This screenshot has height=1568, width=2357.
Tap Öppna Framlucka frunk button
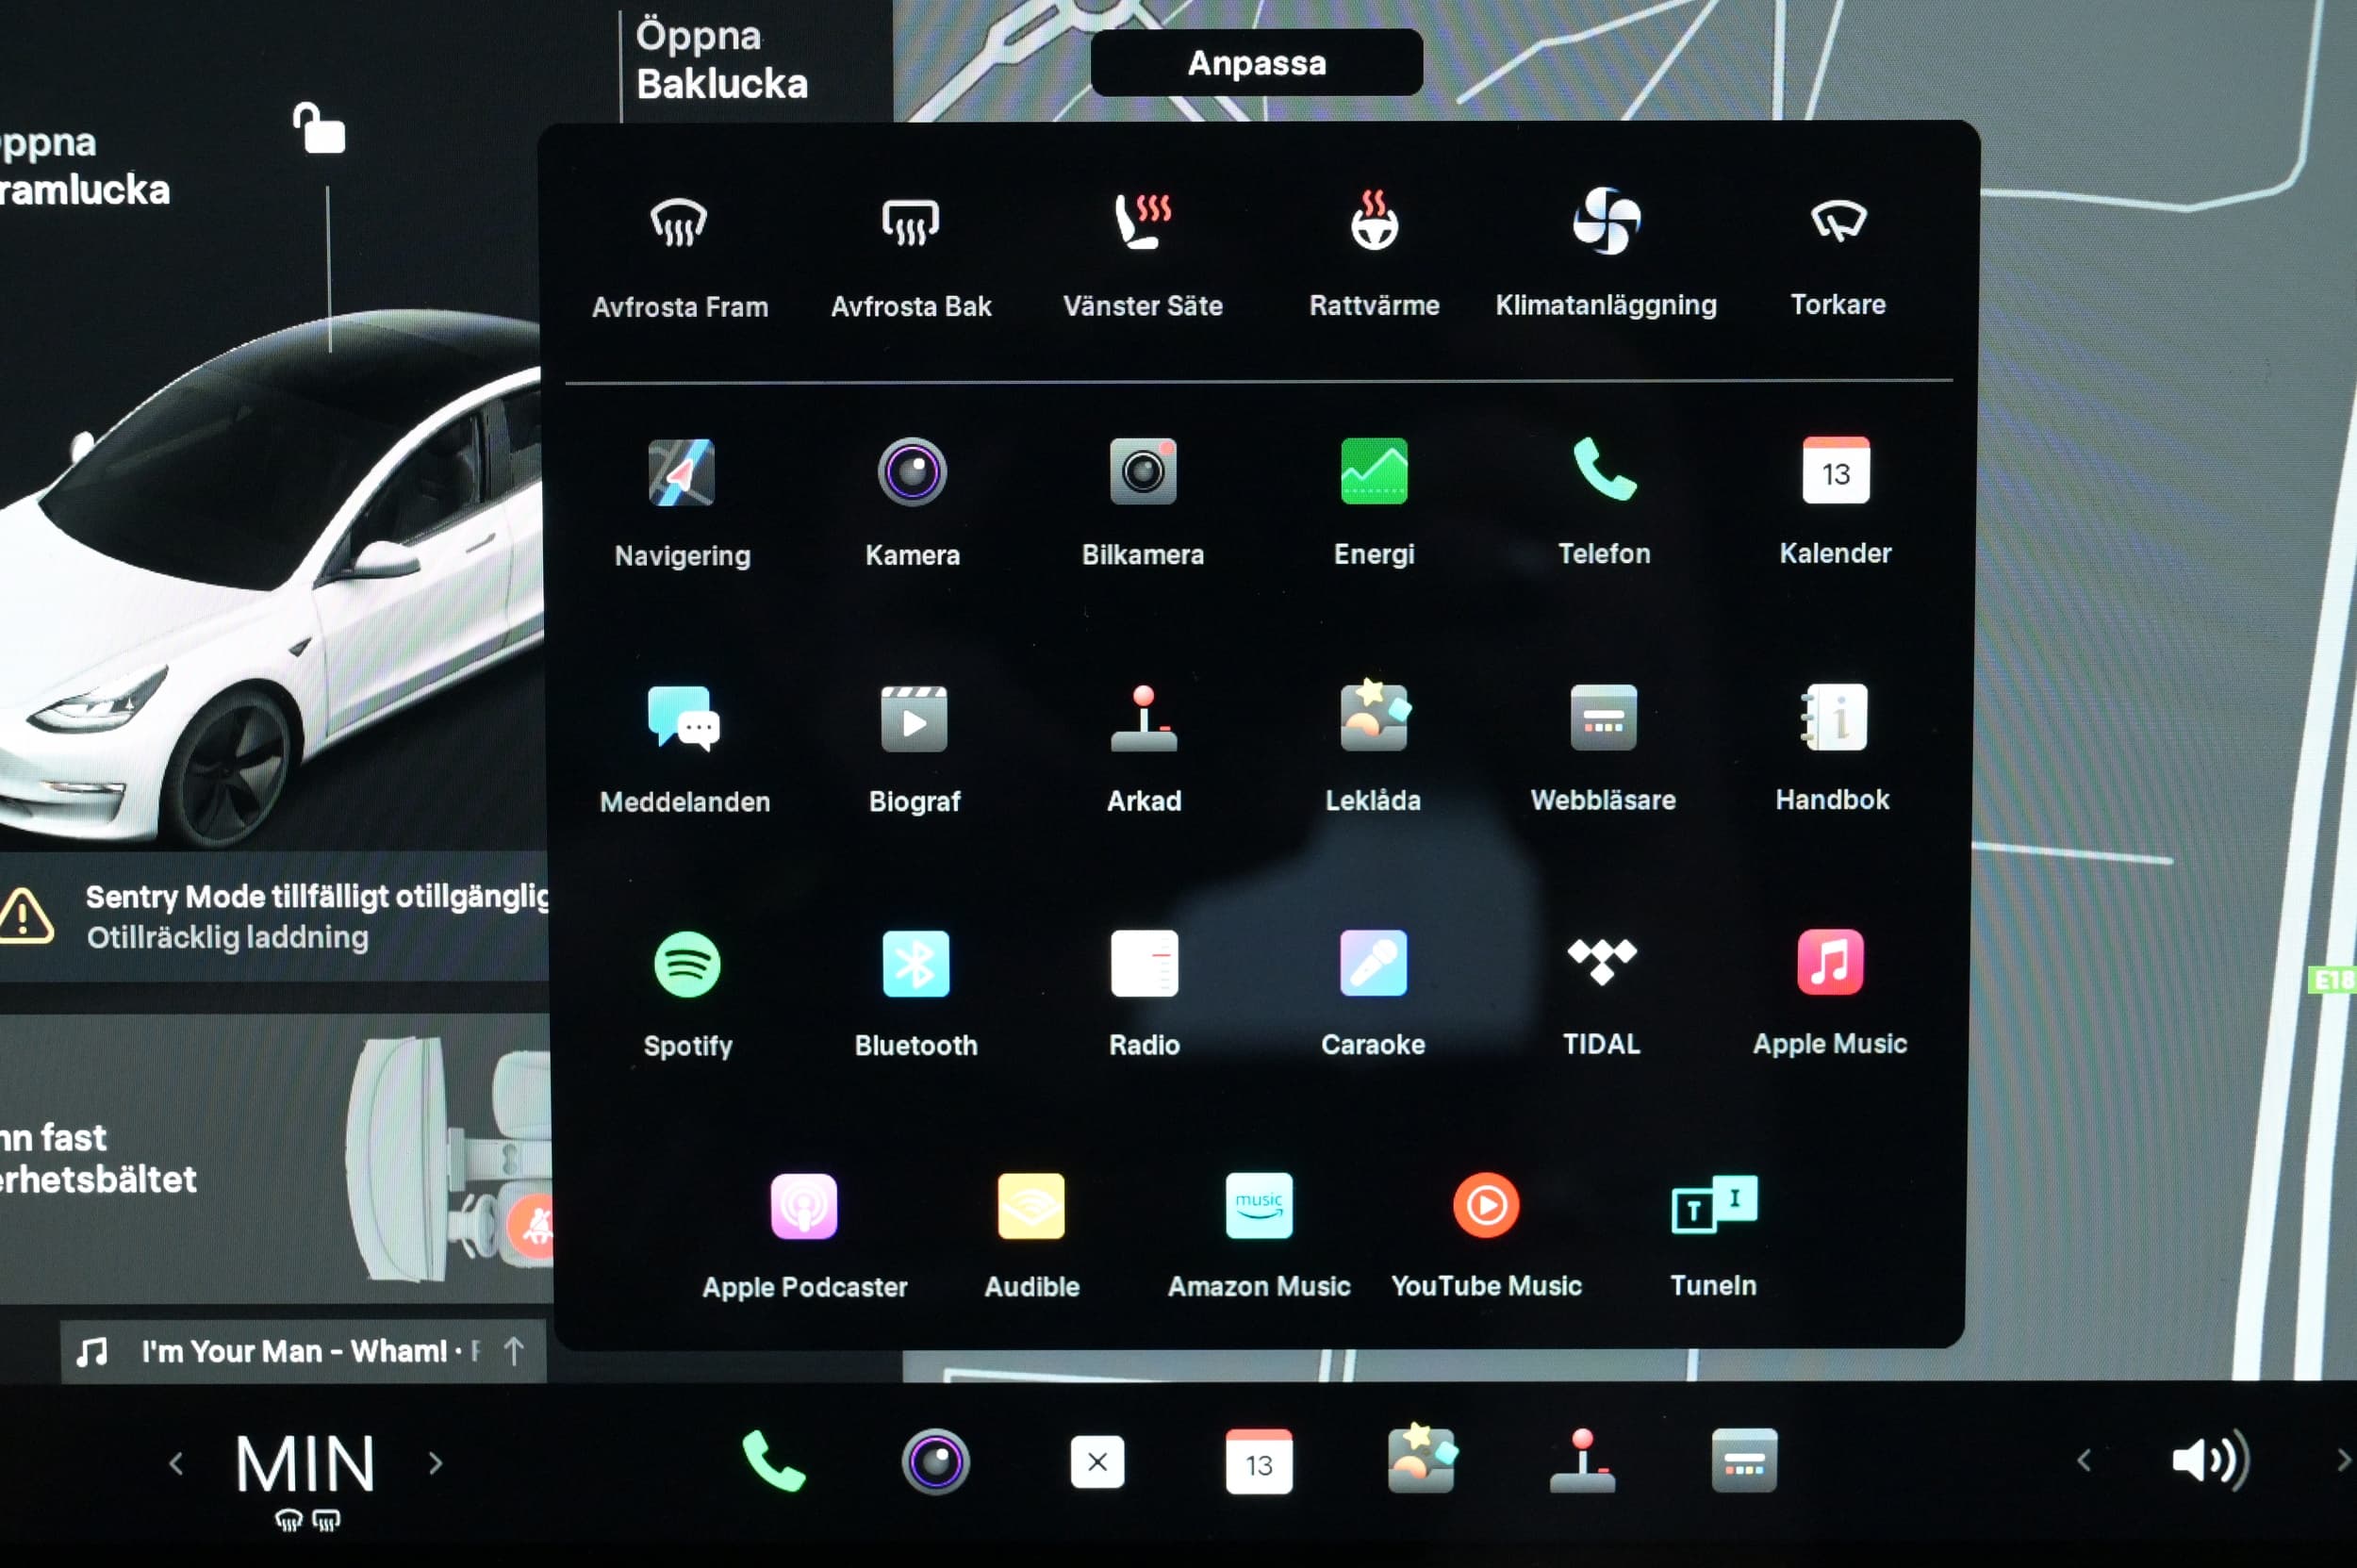coord(85,167)
